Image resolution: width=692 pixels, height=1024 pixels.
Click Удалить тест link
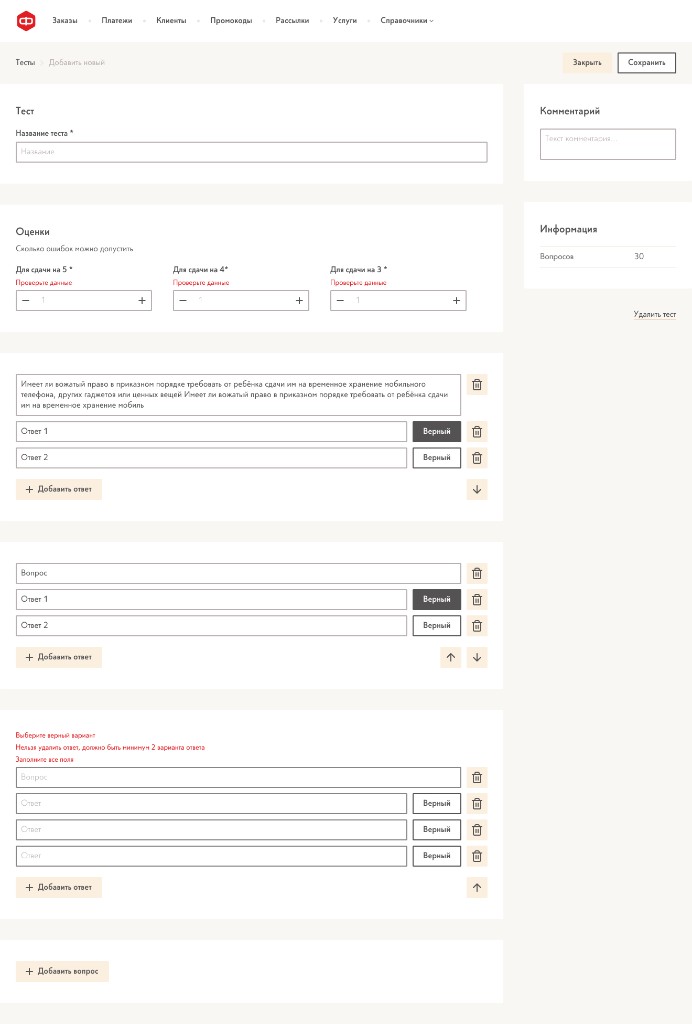pyautogui.click(x=655, y=315)
